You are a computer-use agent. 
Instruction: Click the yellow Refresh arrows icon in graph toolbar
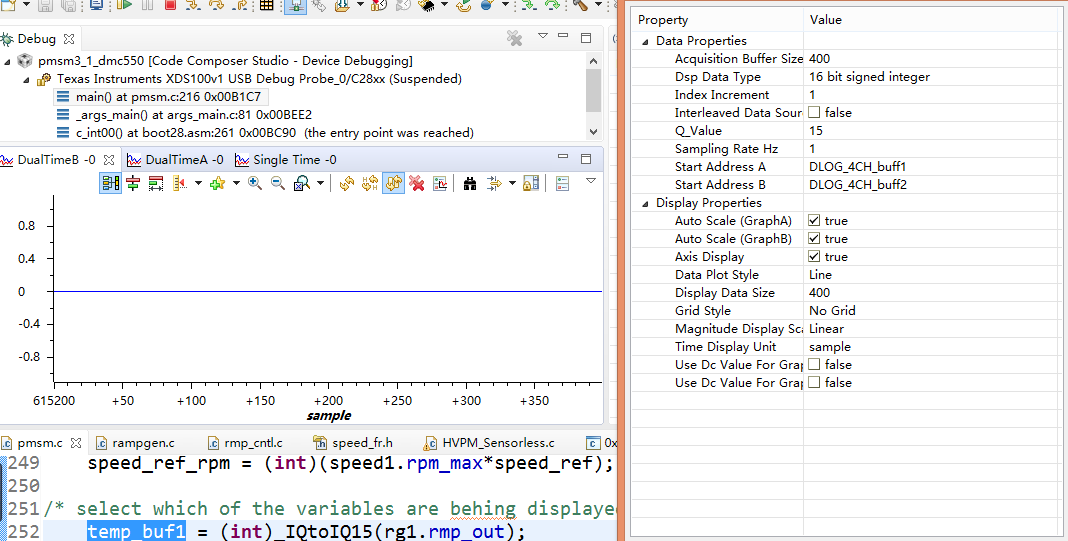pyautogui.click(x=347, y=183)
